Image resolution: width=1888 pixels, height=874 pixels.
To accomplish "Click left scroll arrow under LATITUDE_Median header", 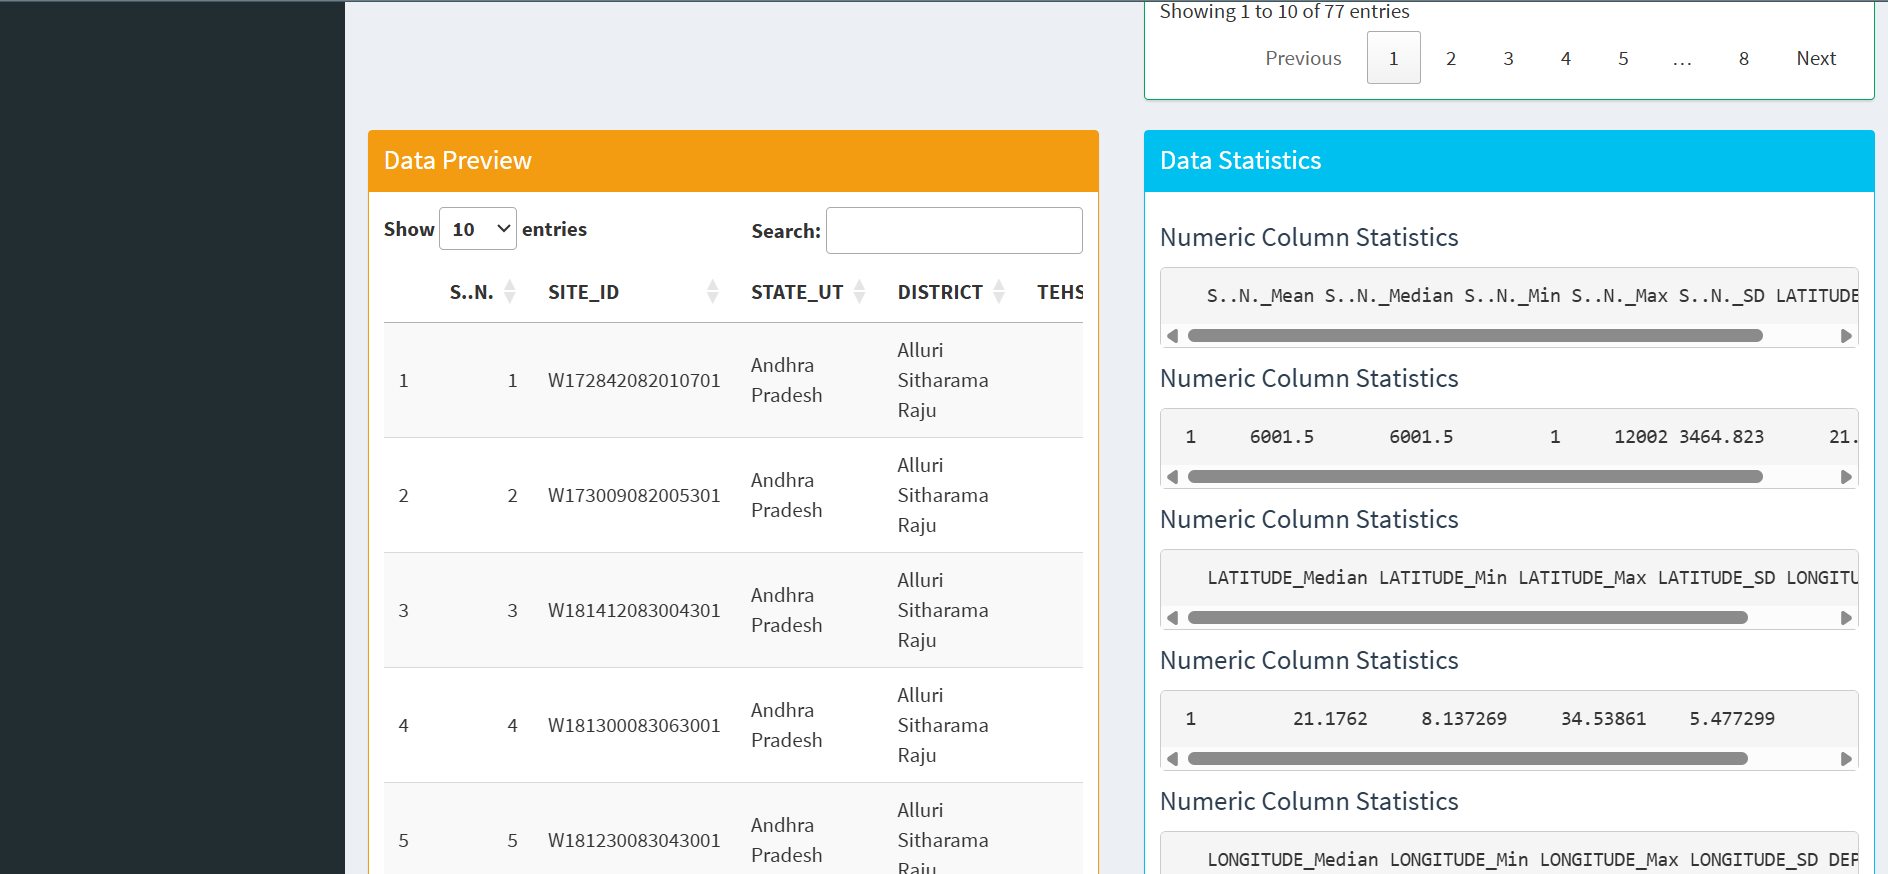I will [1172, 618].
